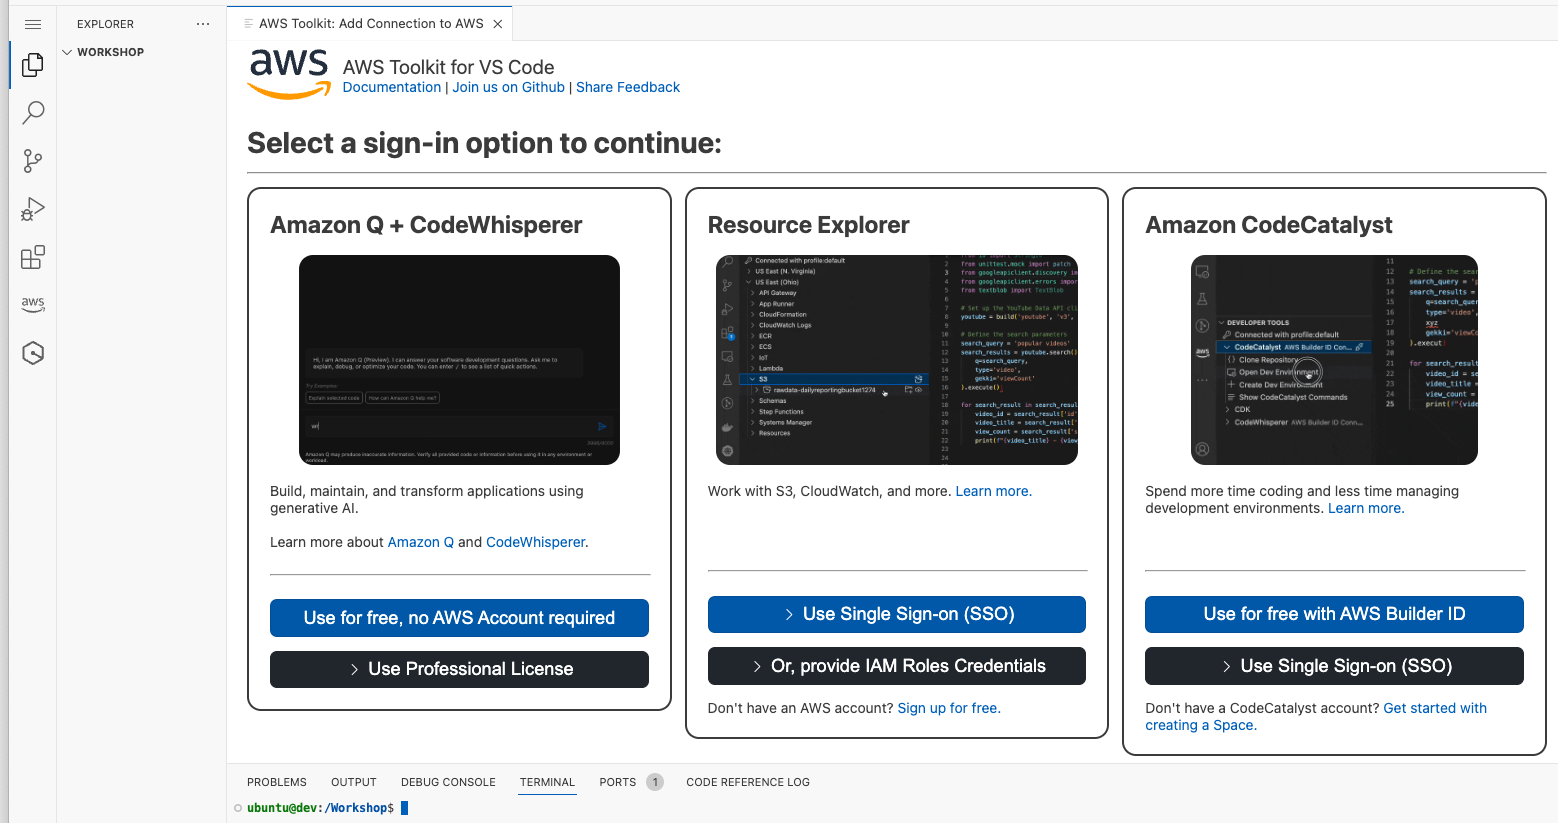Image resolution: width=1558 pixels, height=823 pixels.
Task: Select the AWS Toolkit: Add Connection to AWS tab
Action: [x=371, y=24]
